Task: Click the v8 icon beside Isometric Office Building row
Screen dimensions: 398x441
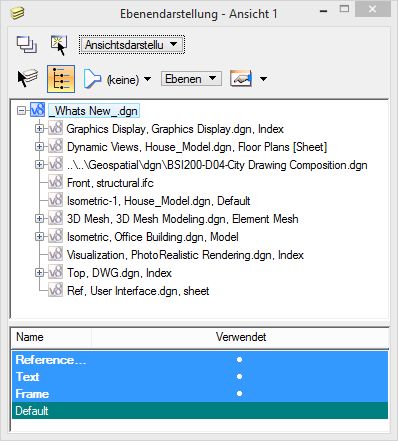Action: coord(55,237)
